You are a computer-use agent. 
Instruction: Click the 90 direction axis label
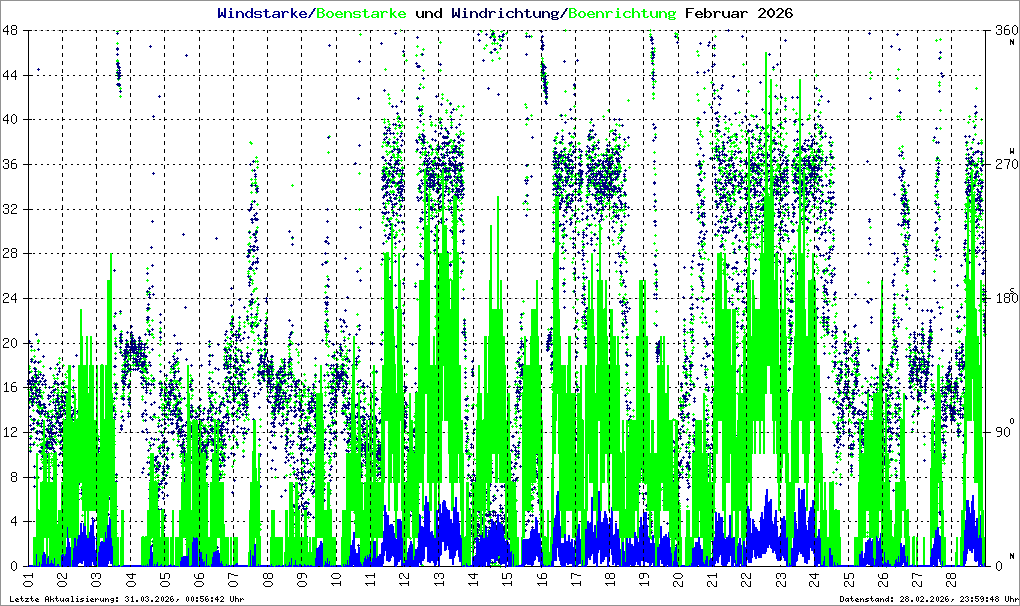[1001, 432]
